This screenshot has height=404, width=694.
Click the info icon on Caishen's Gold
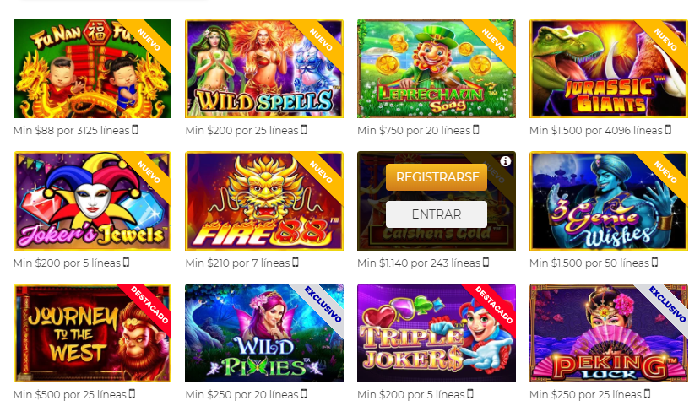click(505, 162)
